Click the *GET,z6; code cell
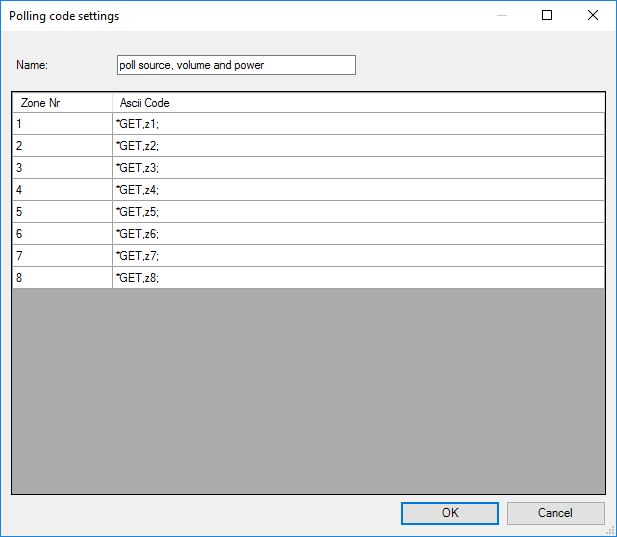Viewport: 617px width, 537px height. (x=358, y=234)
